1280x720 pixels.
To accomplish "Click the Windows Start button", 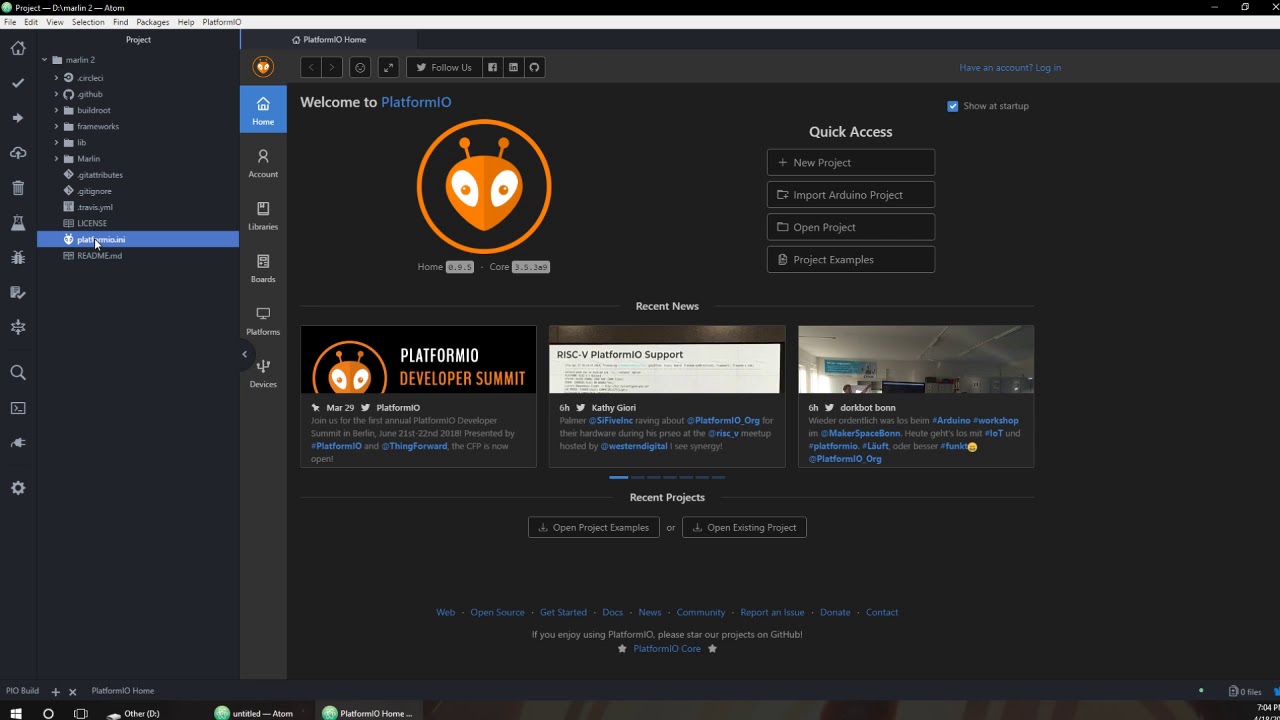I will 18,713.
